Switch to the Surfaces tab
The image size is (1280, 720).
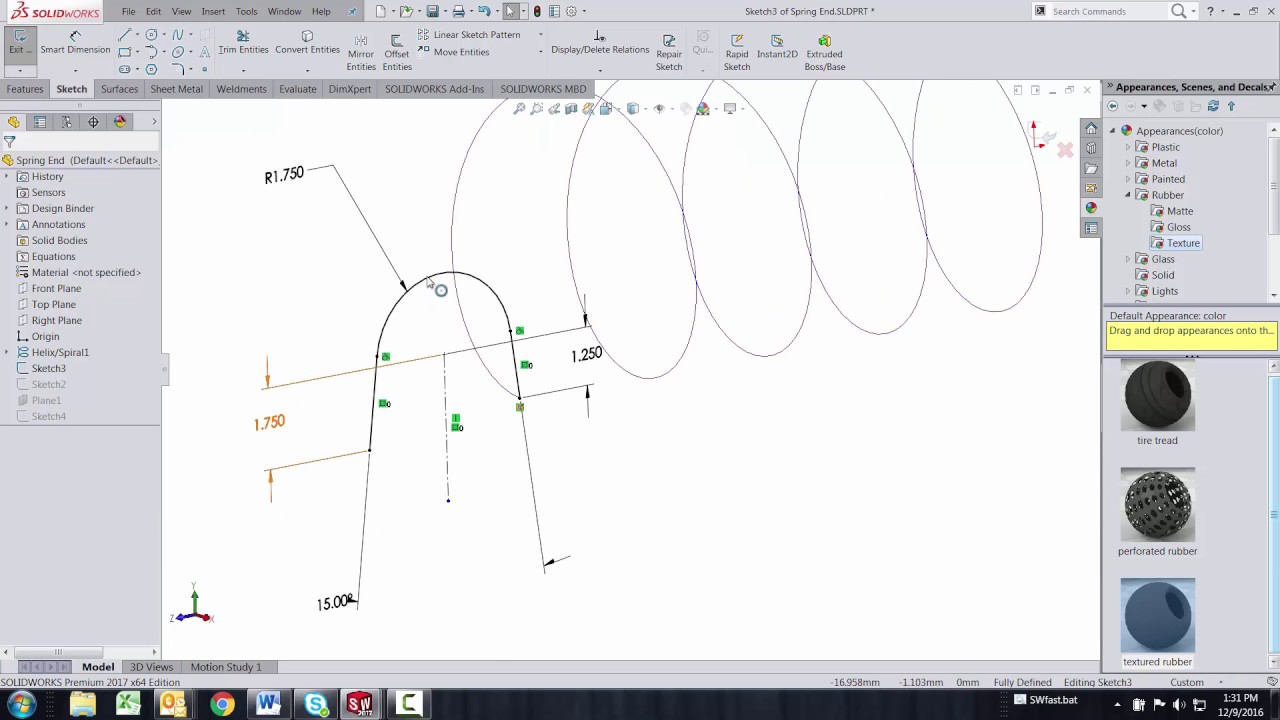pos(119,89)
